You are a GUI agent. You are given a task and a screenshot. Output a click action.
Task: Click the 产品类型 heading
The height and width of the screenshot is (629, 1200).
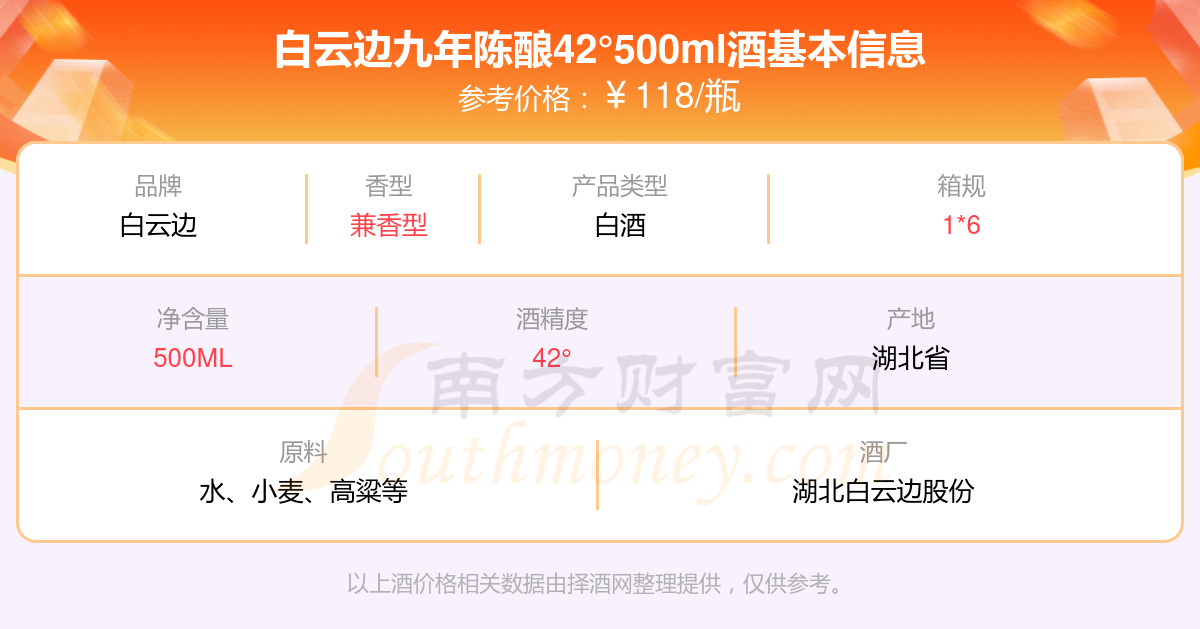point(620,186)
